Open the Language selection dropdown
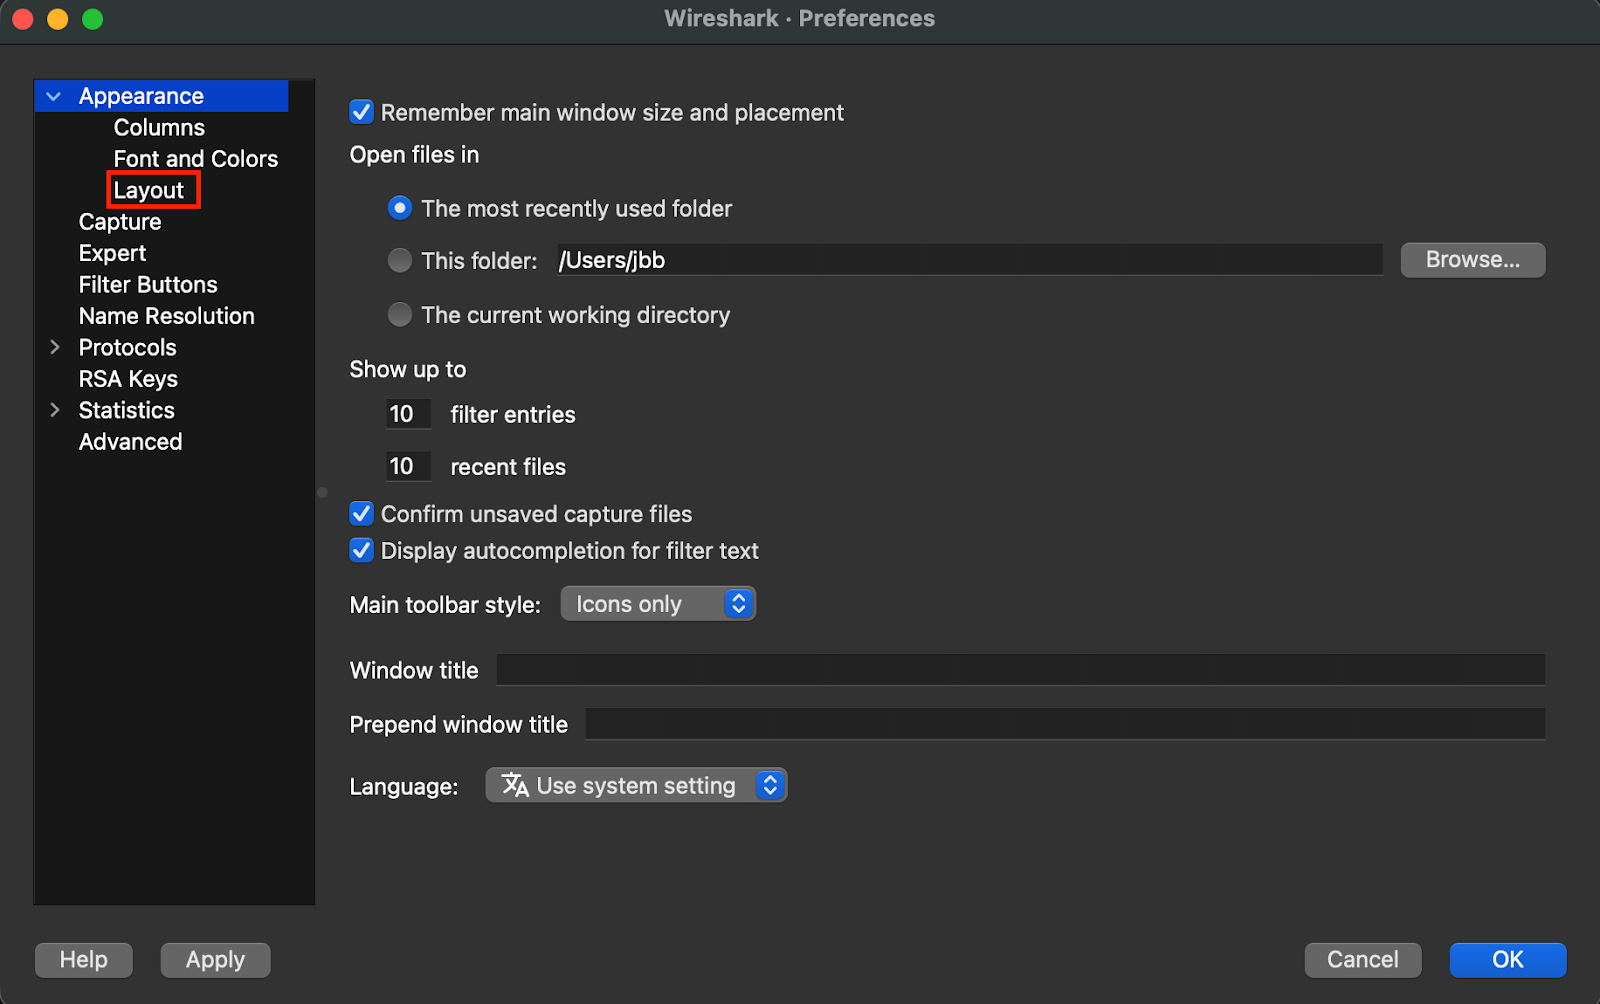The height and width of the screenshot is (1004, 1600). pos(636,786)
